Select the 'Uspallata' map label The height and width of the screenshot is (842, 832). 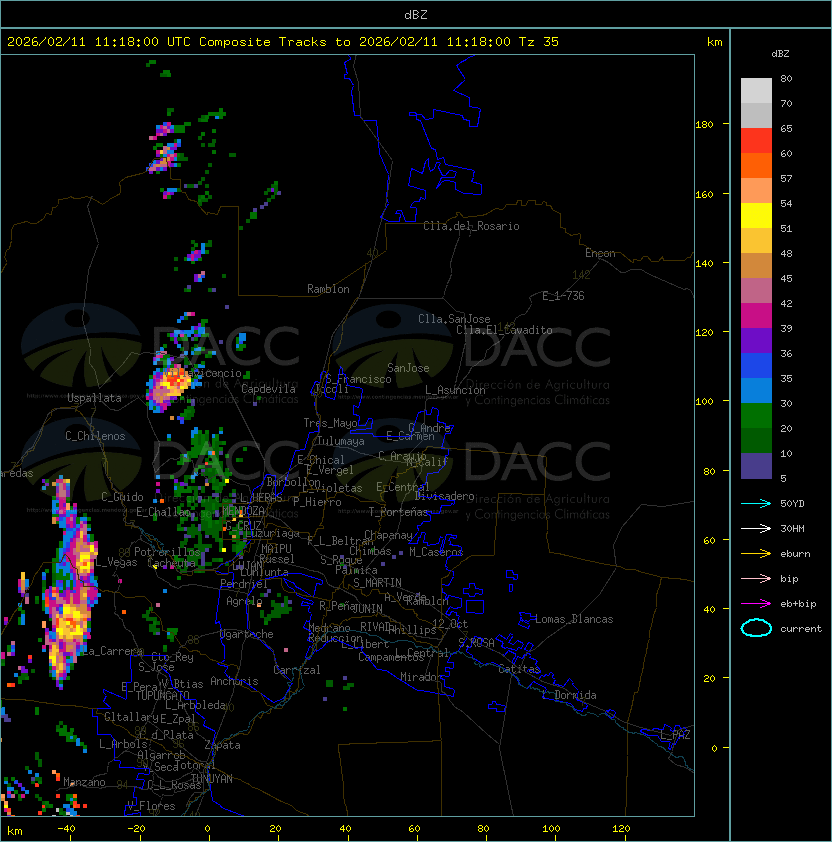click(x=94, y=398)
